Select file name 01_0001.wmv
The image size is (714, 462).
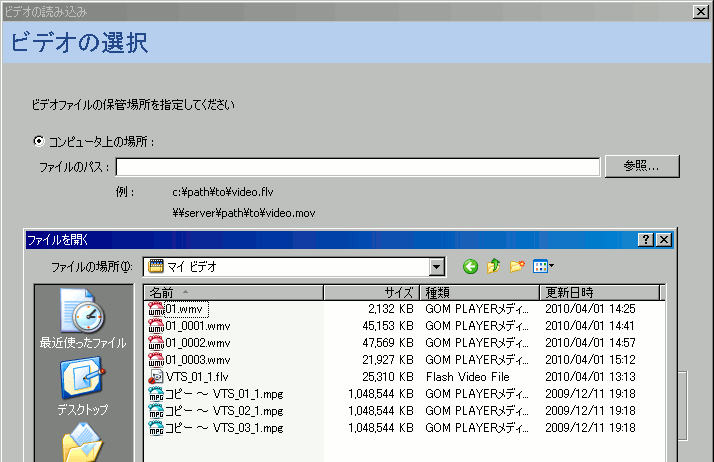(198, 326)
